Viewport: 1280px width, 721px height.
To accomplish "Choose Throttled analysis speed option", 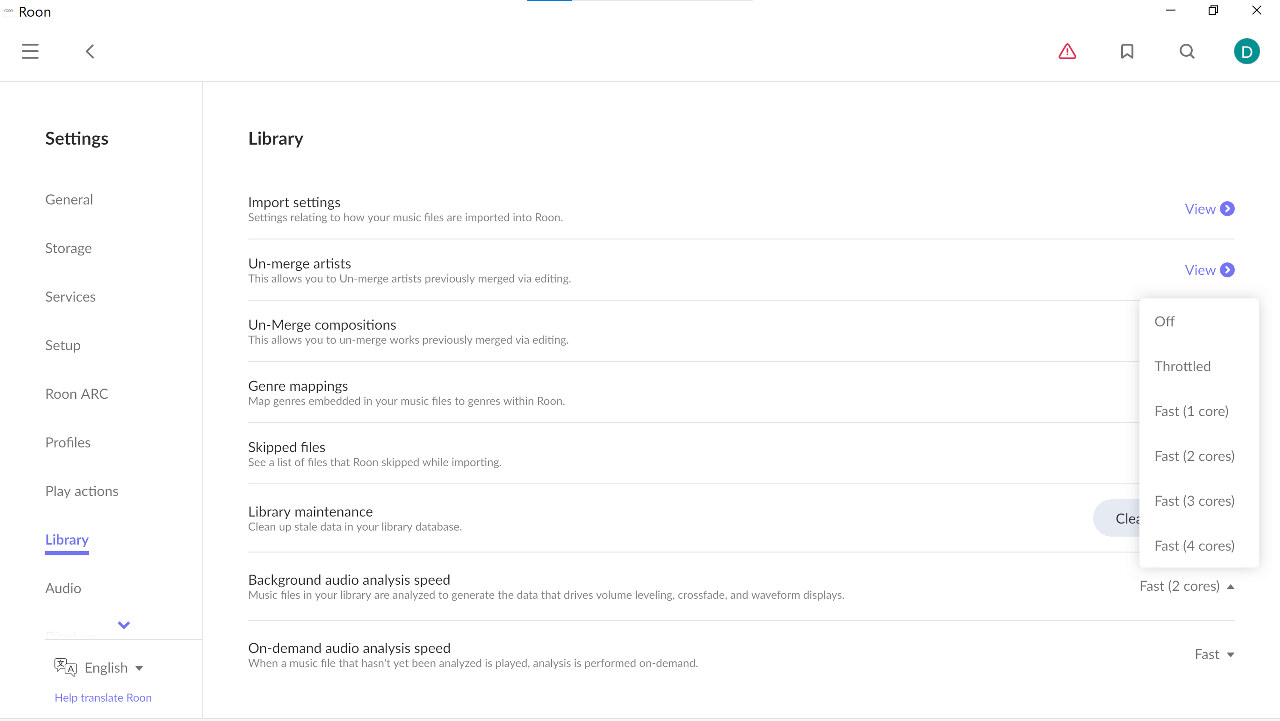I will pos(1182,366).
